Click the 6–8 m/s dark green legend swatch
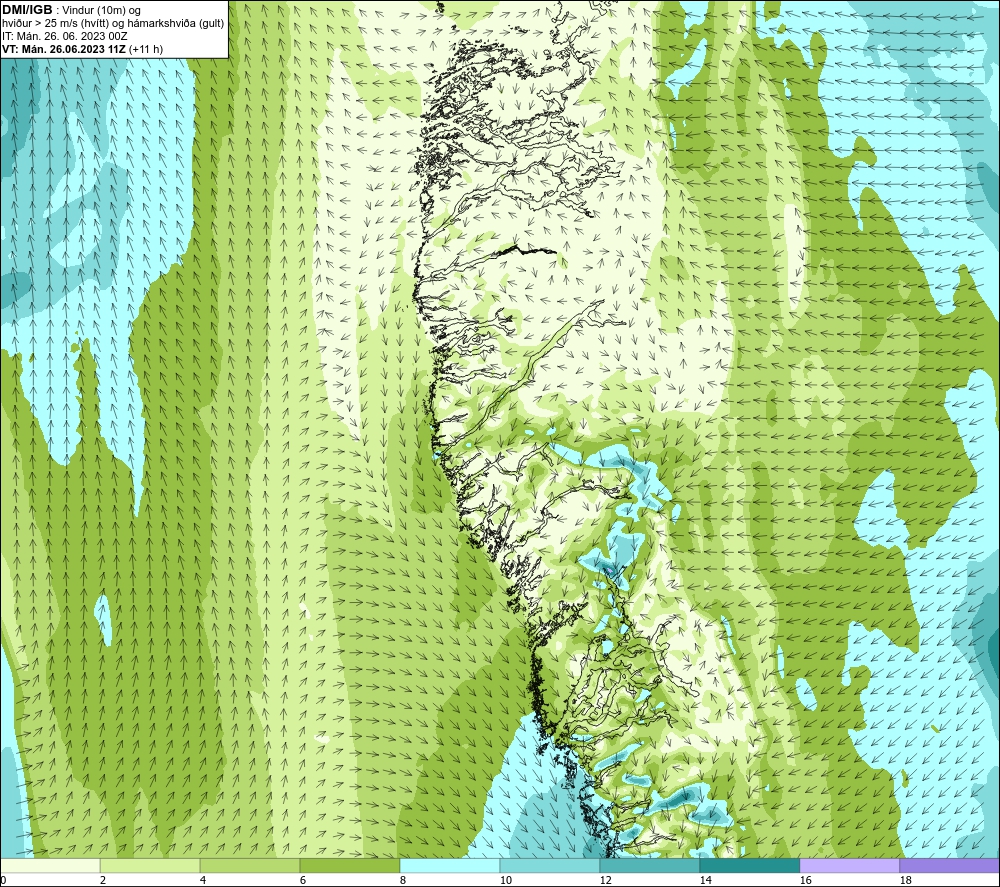1000x887 pixels. click(349, 865)
